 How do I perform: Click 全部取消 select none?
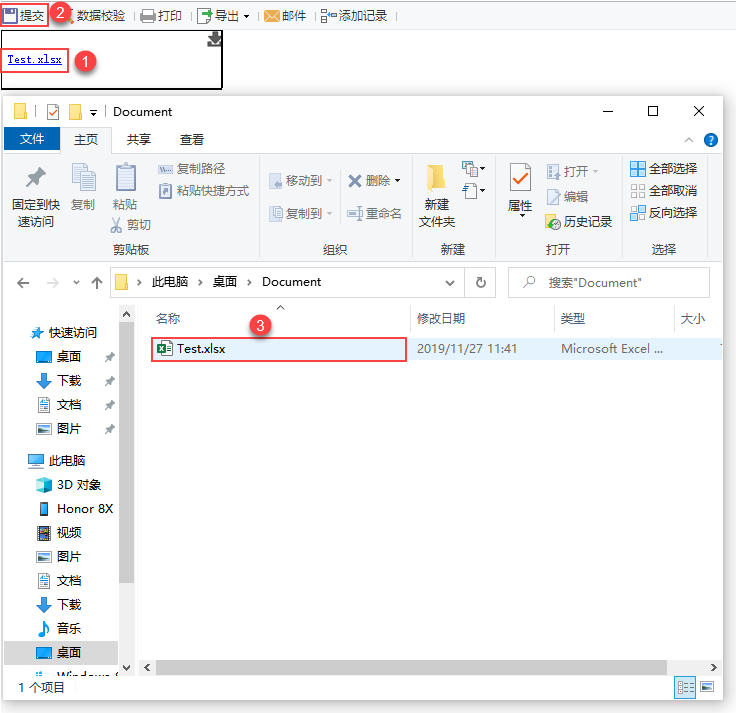click(x=663, y=191)
